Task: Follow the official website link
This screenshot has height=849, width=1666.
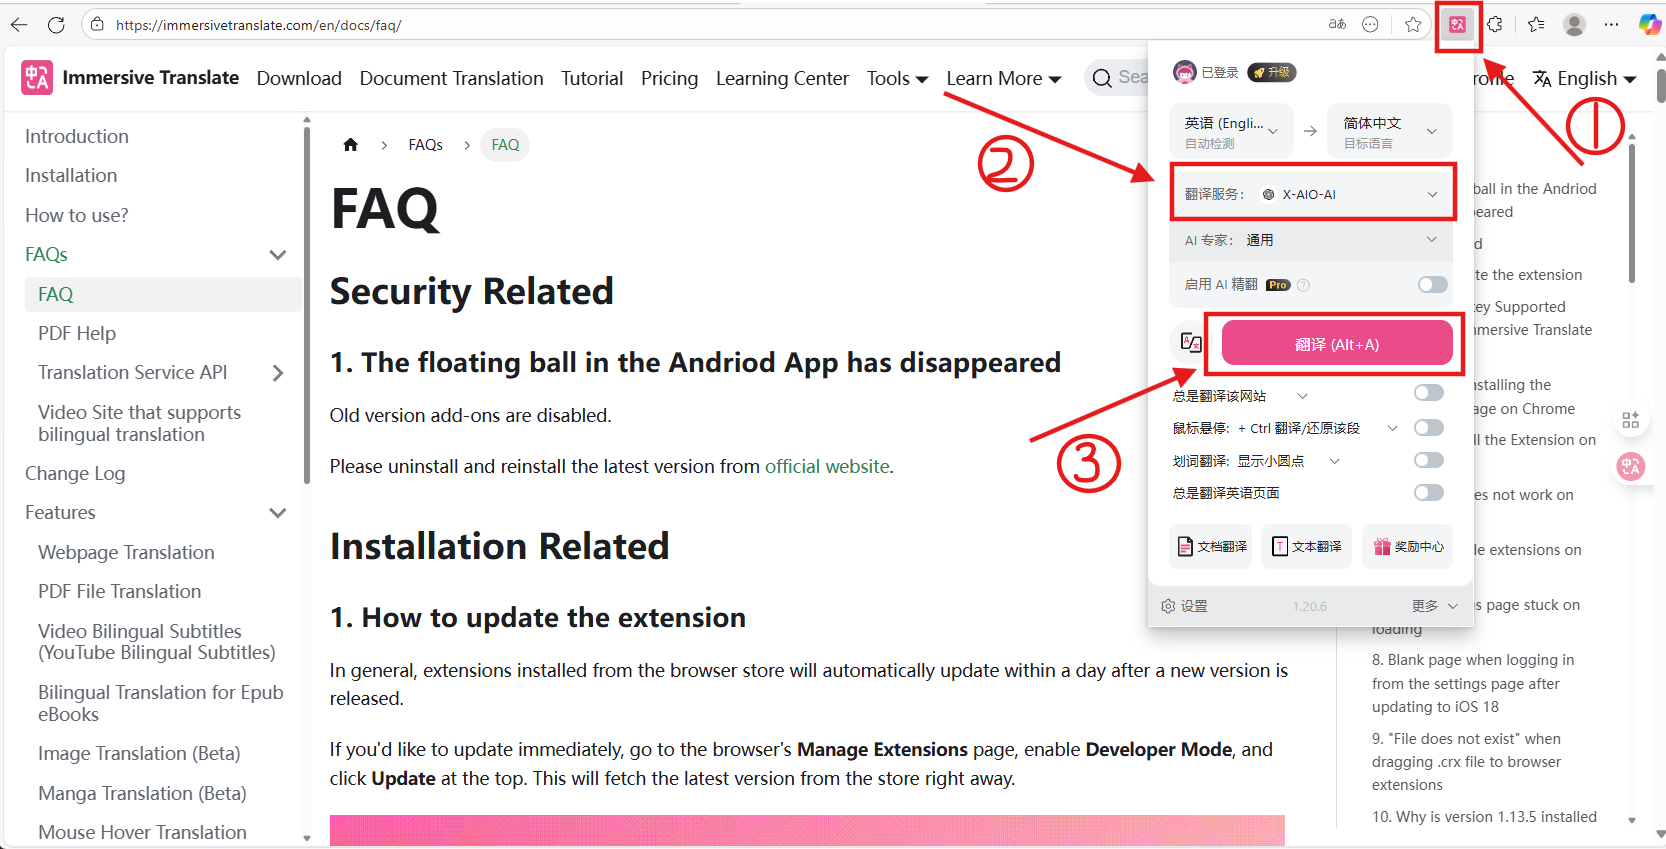Action: 827,466
